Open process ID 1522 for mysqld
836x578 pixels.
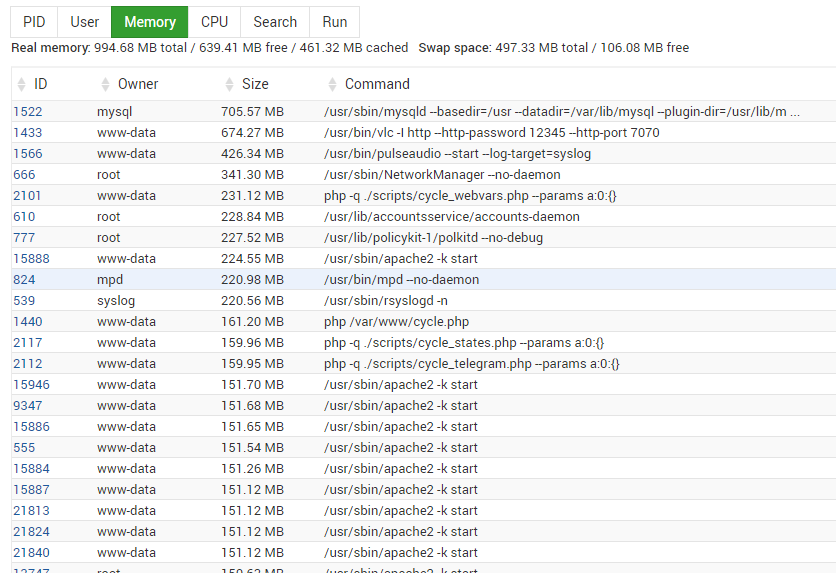(28, 112)
